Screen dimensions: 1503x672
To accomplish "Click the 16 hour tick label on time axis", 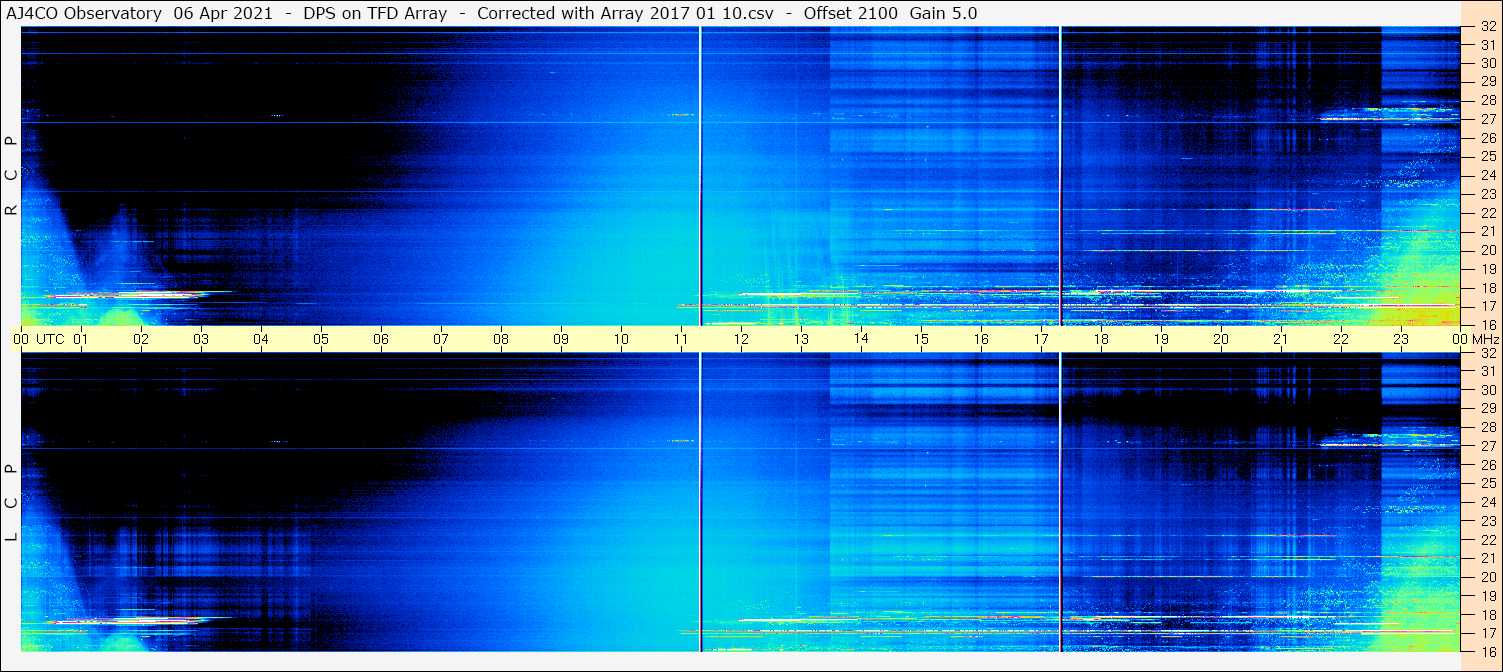I will 981,339.
